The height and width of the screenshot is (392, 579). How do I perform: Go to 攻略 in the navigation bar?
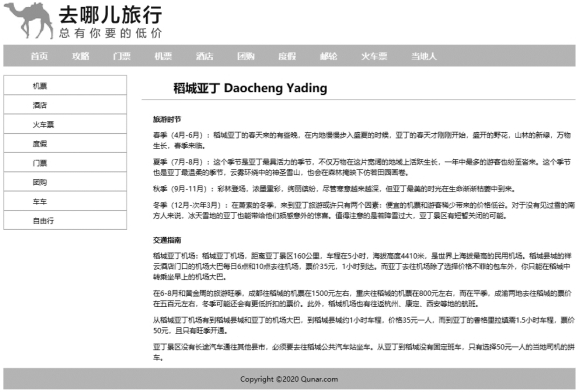(80, 56)
